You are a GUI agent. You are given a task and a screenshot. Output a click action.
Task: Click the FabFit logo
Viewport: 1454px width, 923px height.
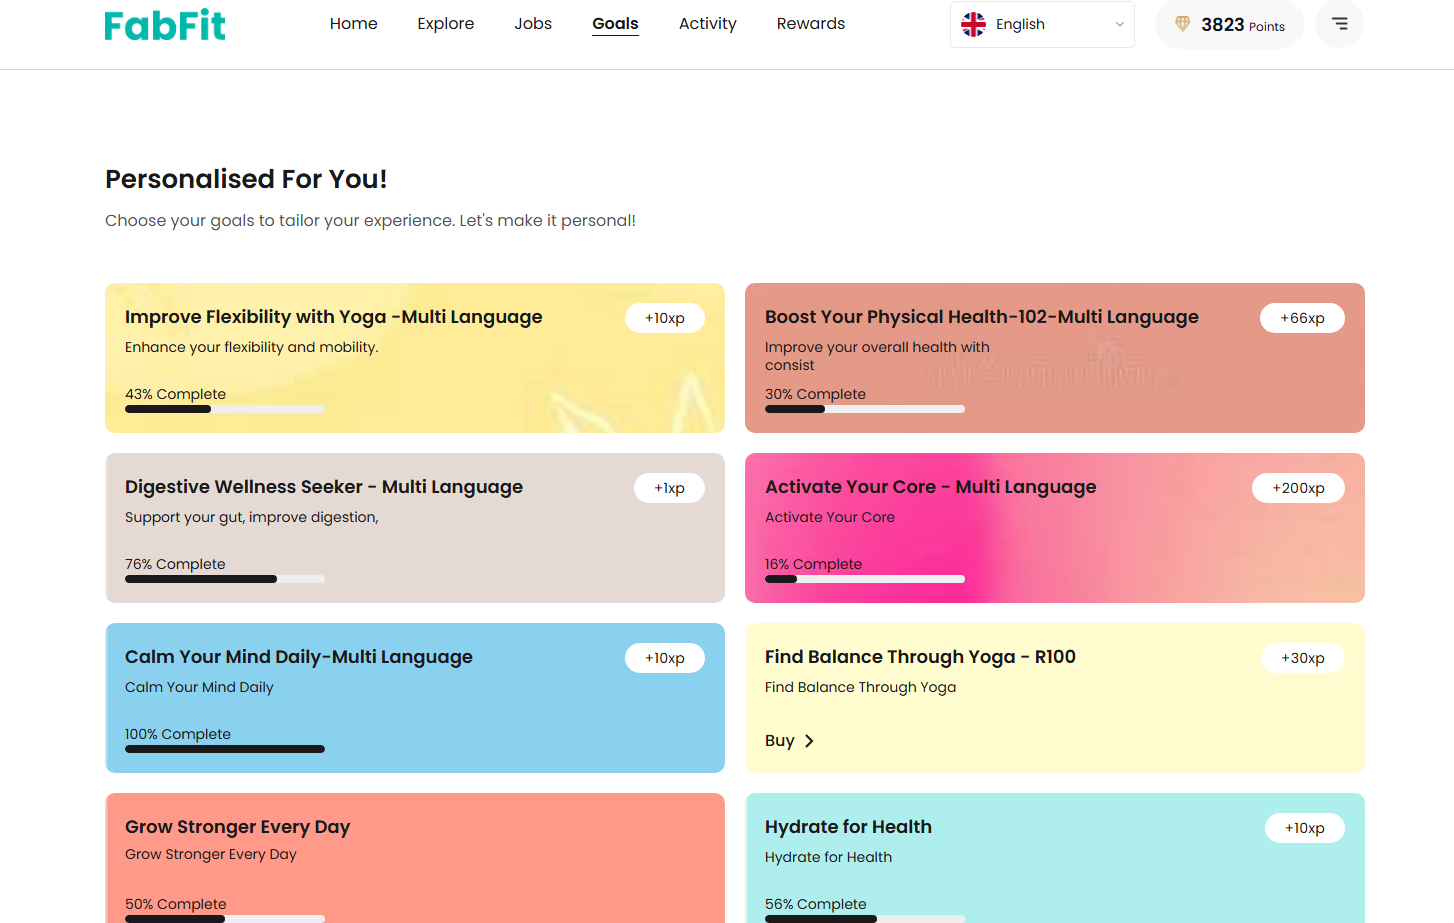coord(165,25)
